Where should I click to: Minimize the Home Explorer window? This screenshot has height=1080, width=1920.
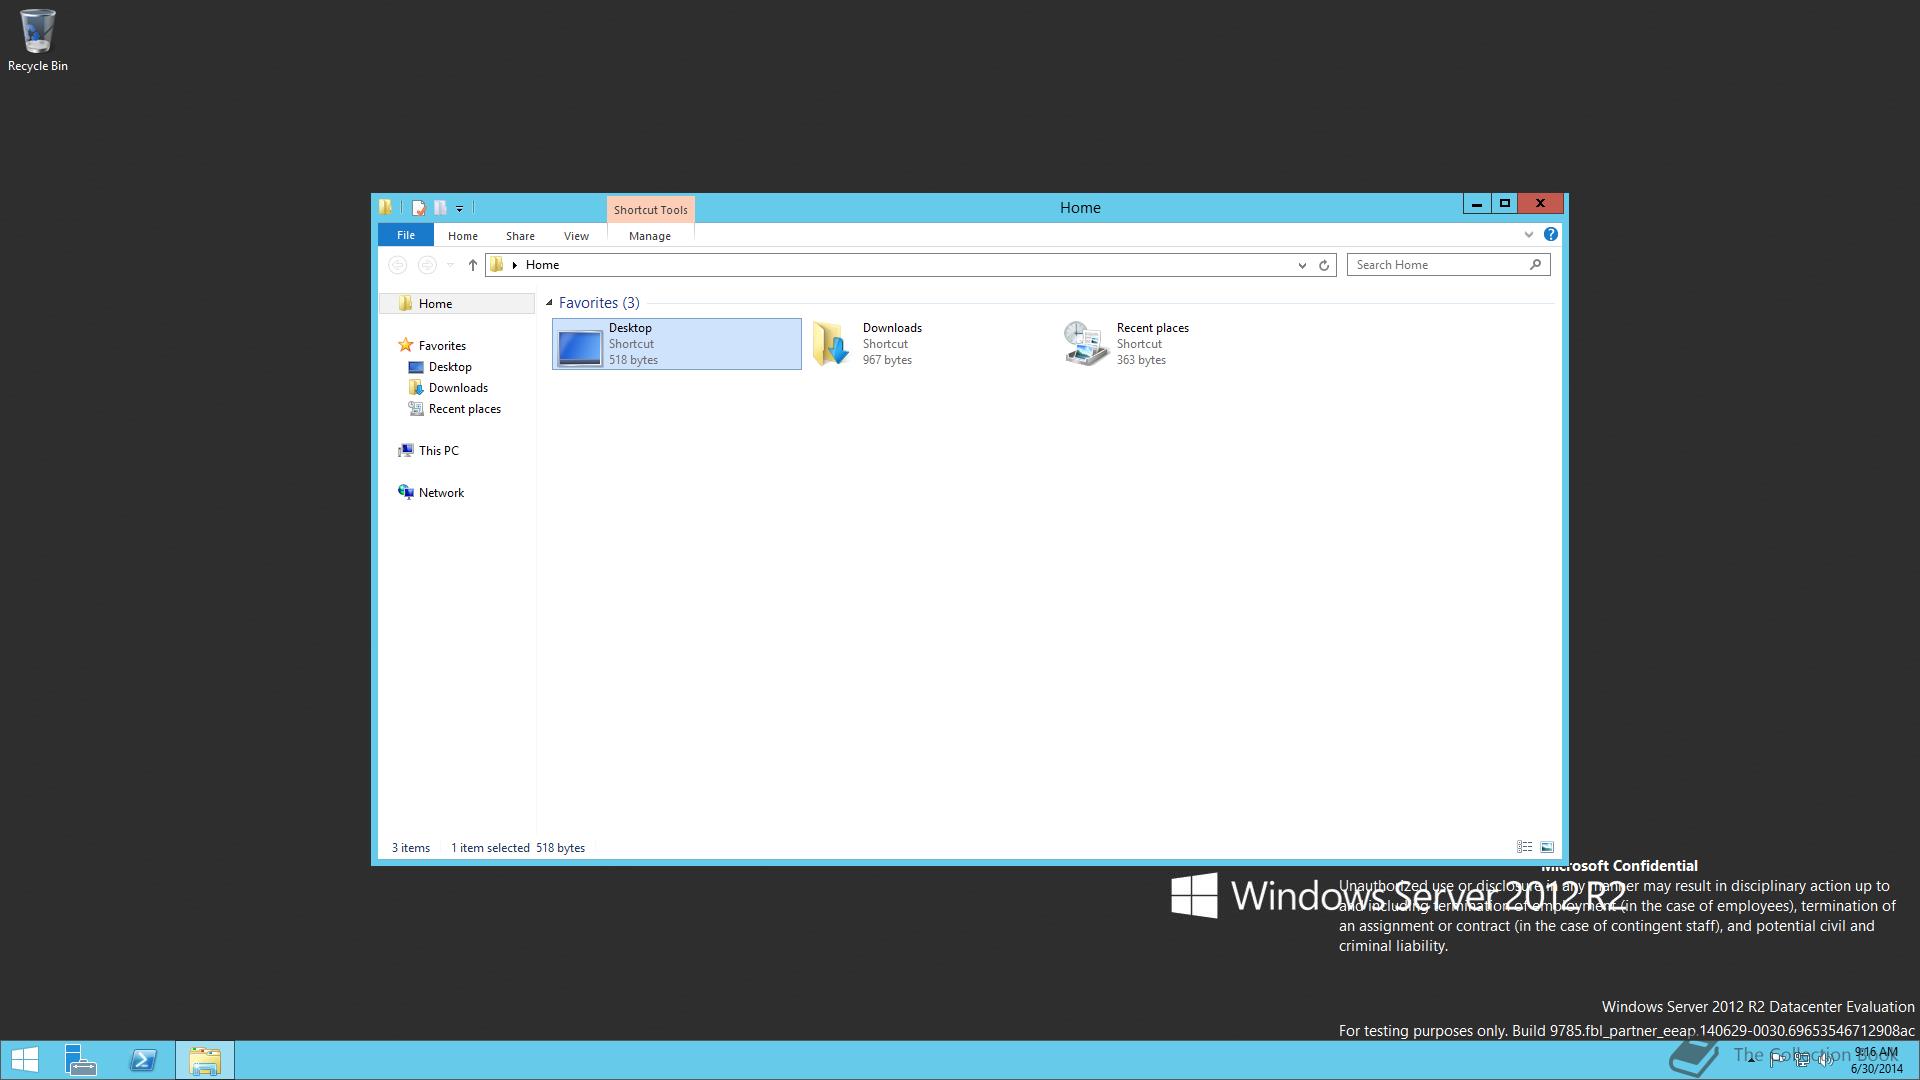(1476, 204)
